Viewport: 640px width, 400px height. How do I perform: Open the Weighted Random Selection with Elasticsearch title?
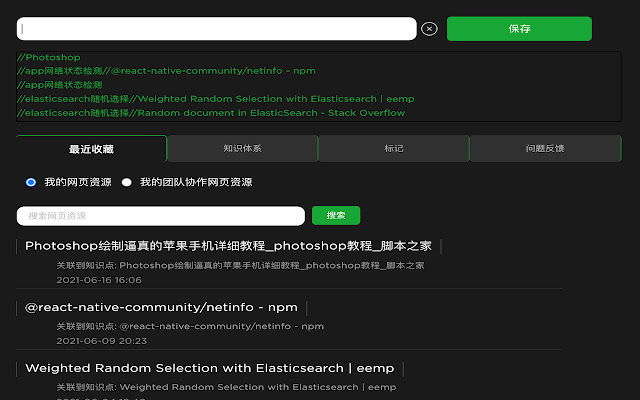(210, 368)
